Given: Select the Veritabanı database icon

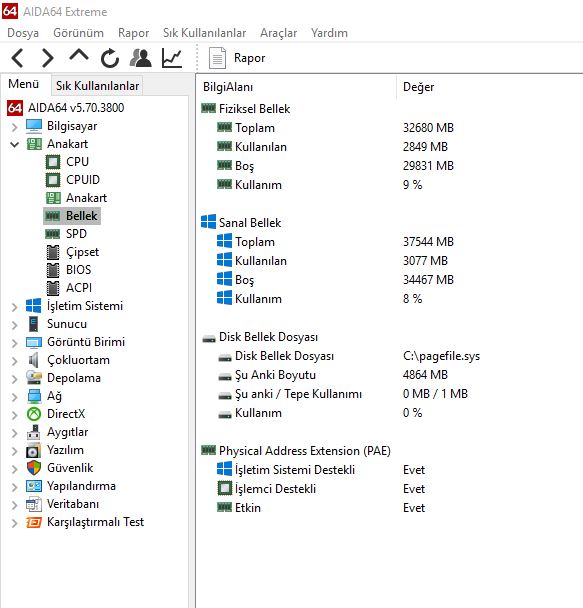Looking at the screenshot, I should pos(34,504).
